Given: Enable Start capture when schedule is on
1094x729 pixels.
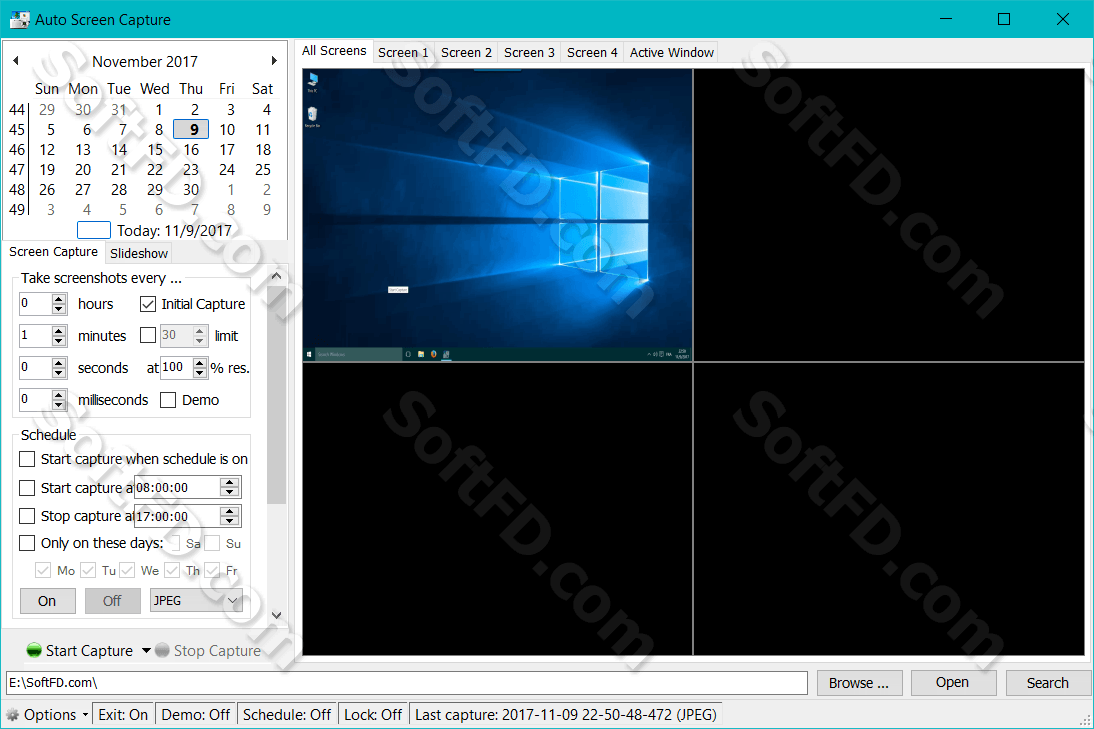Looking at the screenshot, I should pos(27,459).
